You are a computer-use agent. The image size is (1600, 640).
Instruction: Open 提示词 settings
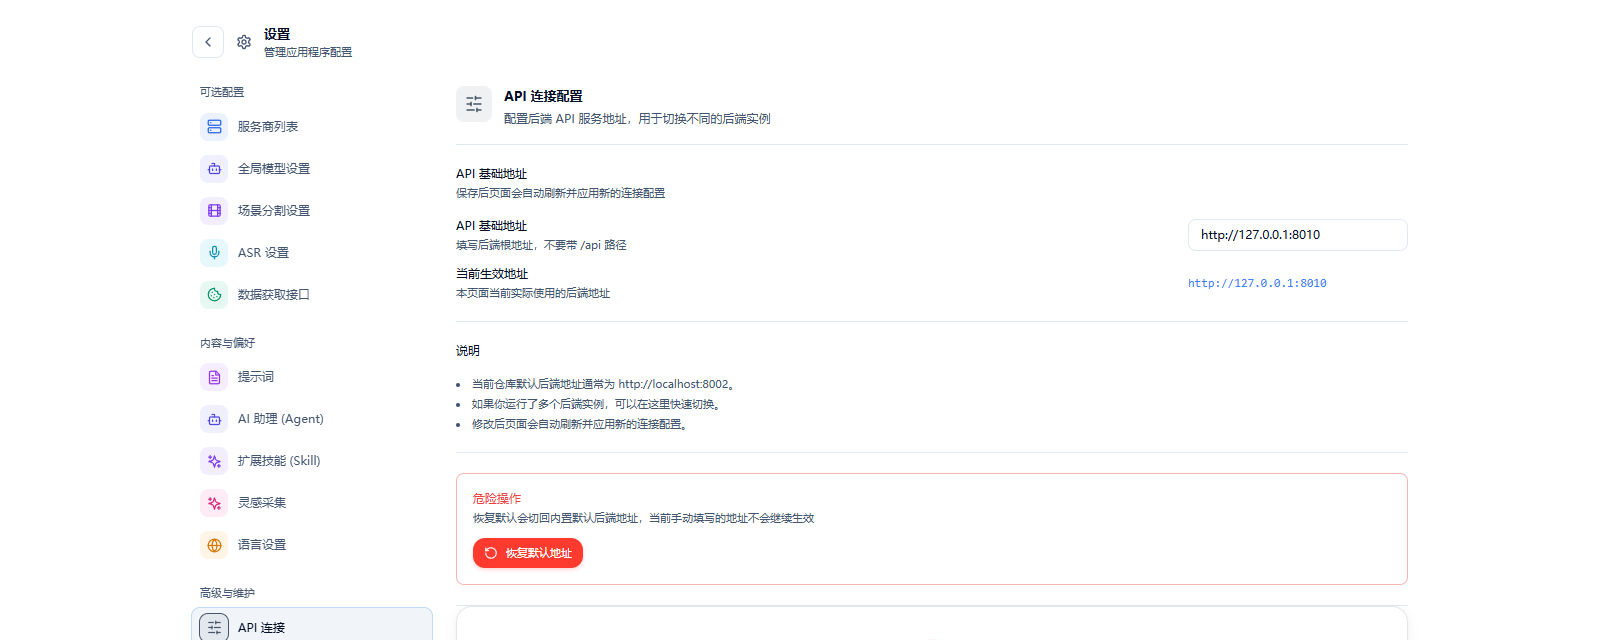click(x=312, y=377)
